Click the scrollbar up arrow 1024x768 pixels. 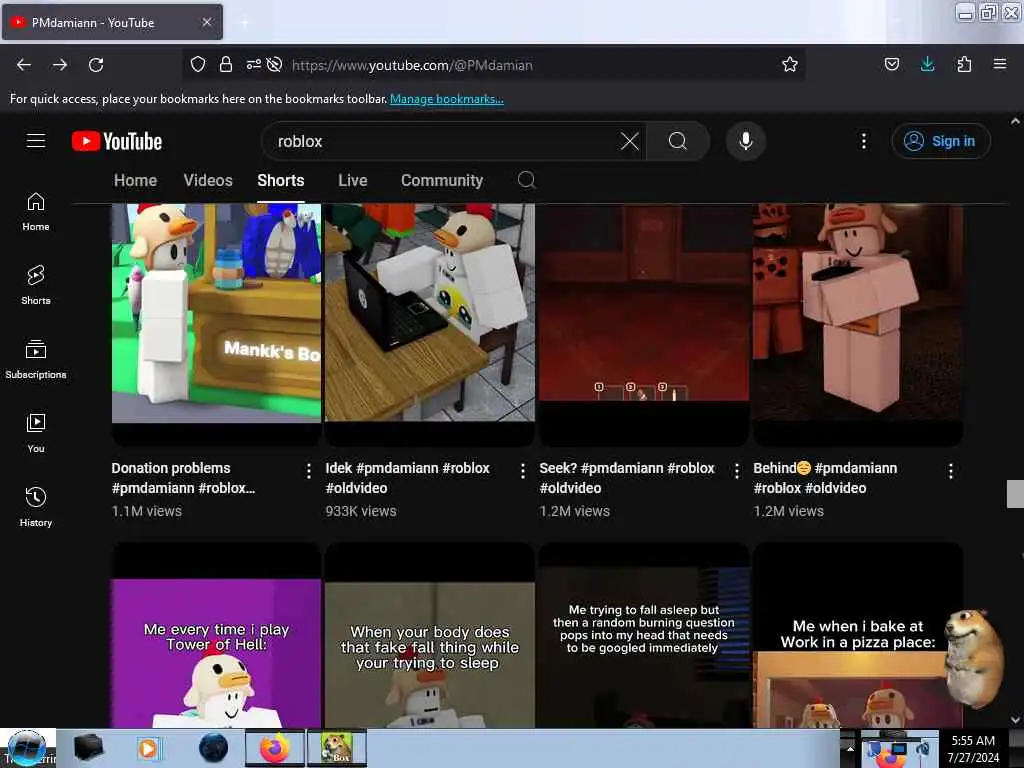coord(1015,121)
